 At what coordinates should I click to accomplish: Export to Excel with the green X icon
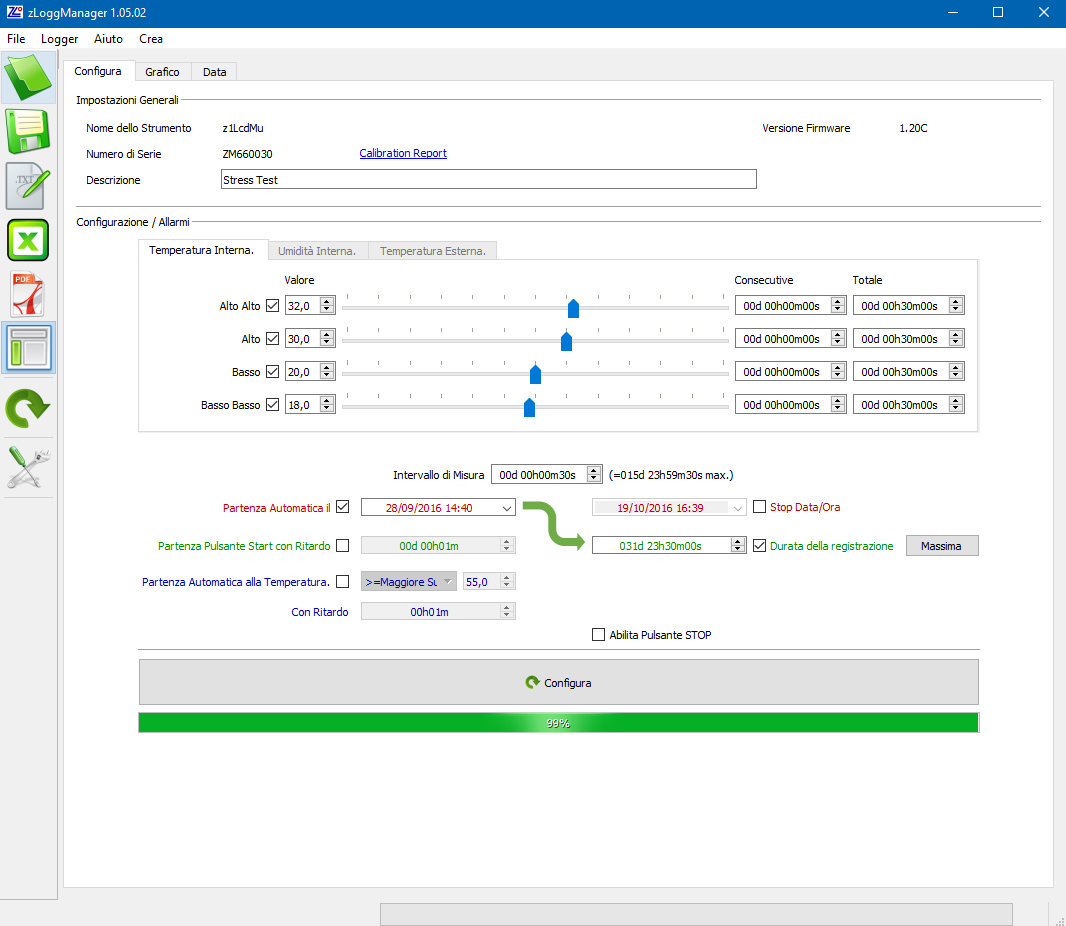29,241
